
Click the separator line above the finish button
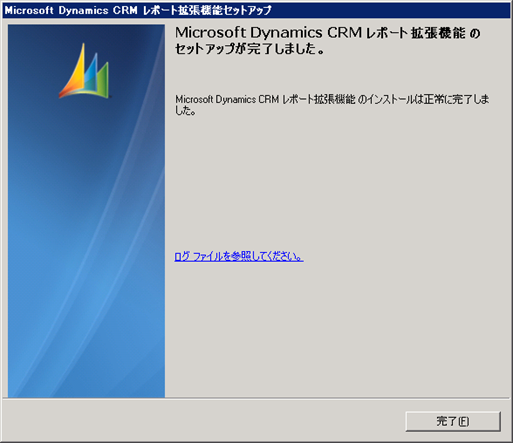(x=256, y=398)
